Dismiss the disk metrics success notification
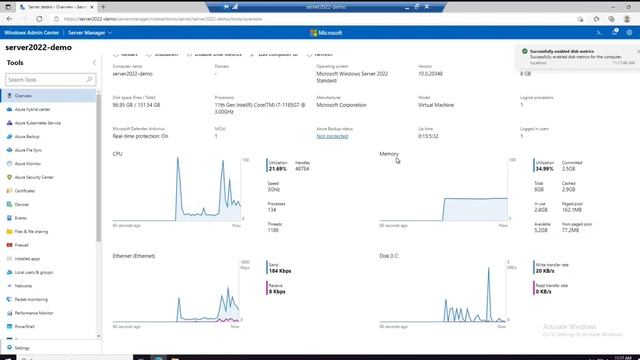640x360 pixels. point(638,51)
